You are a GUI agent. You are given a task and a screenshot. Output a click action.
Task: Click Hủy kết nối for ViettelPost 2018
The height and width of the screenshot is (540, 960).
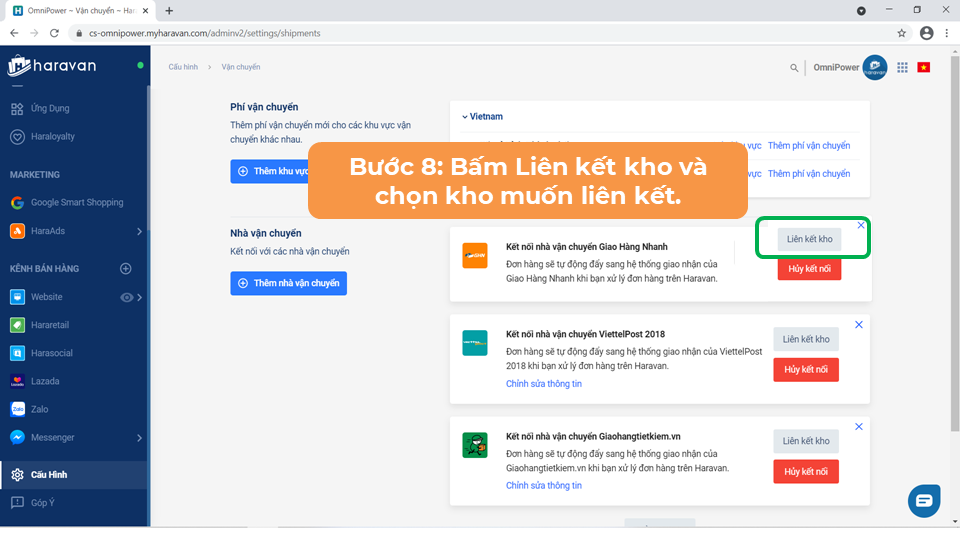[x=806, y=370]
